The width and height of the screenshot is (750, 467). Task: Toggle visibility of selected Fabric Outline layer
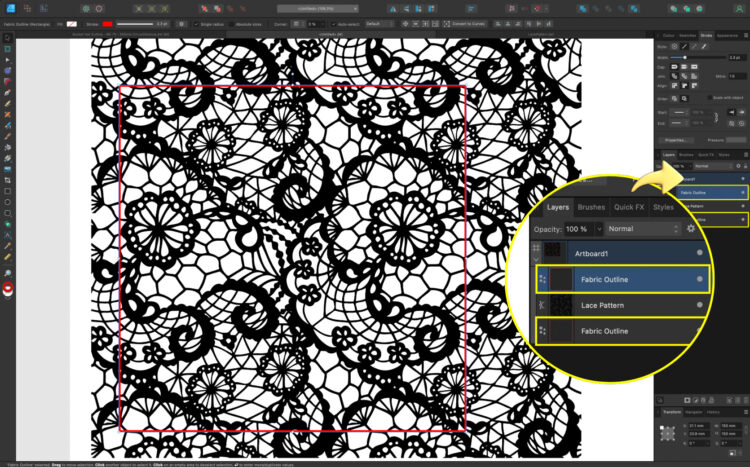click(x=699, y=279)
